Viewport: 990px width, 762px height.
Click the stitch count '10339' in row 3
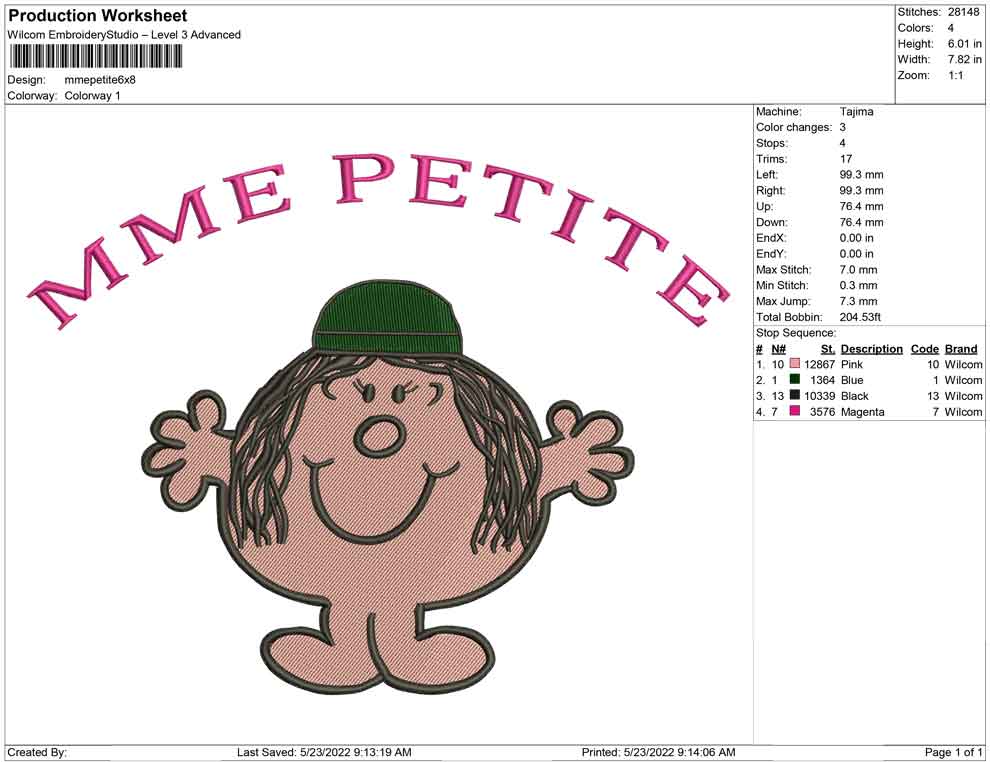click(820, 396)
